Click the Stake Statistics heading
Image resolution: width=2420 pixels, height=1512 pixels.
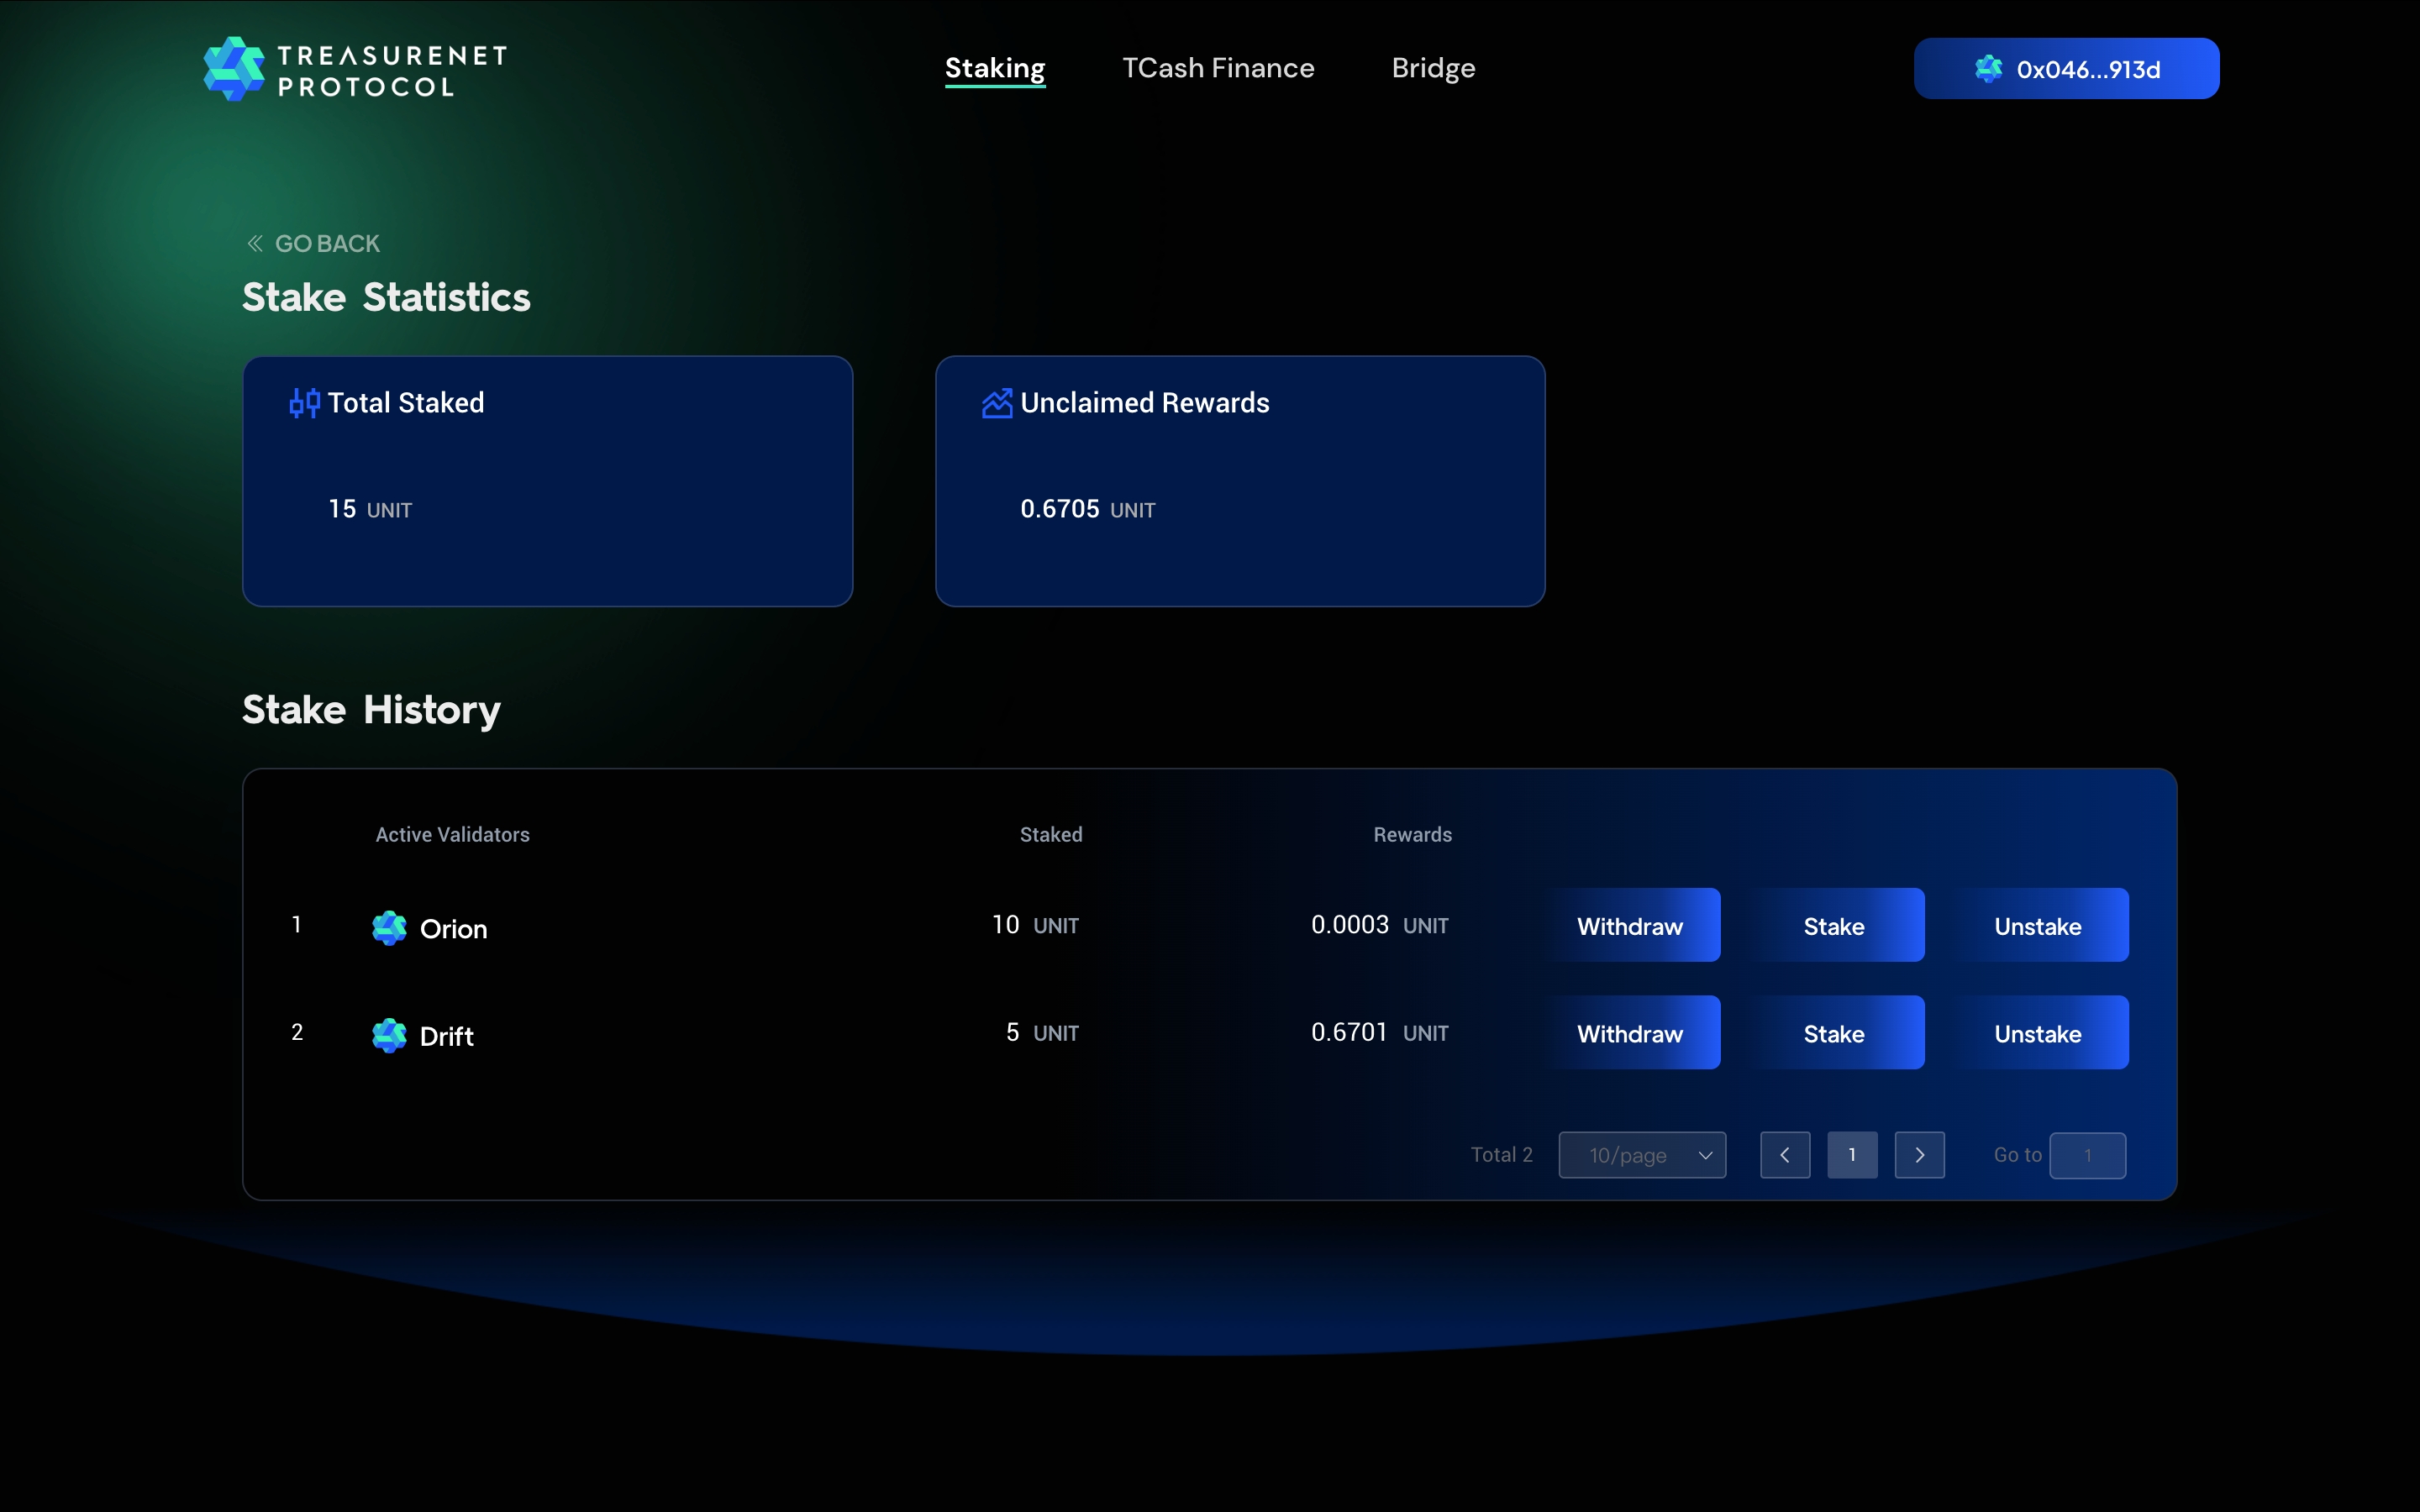point(386,297)
